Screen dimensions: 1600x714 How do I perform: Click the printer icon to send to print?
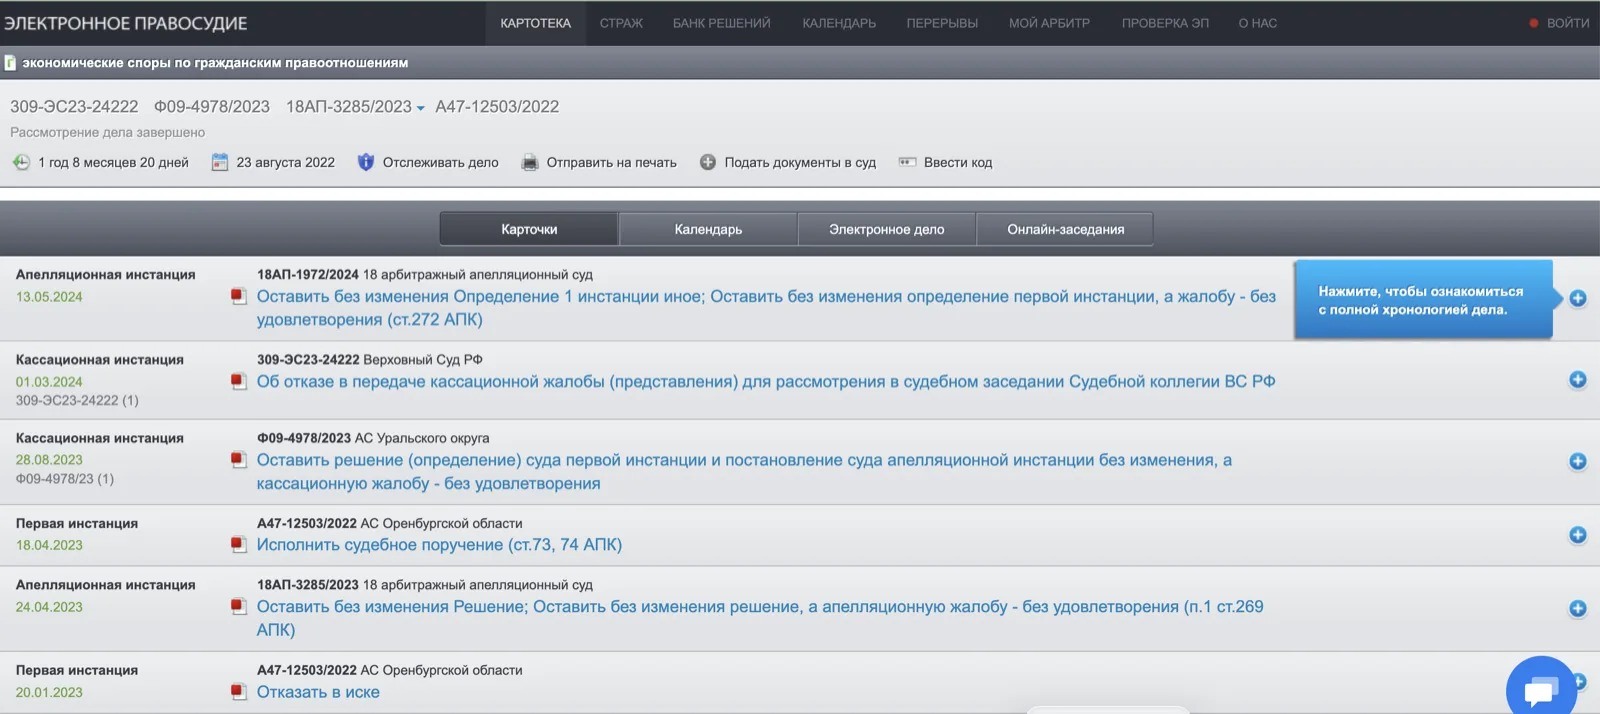[530, 162]
